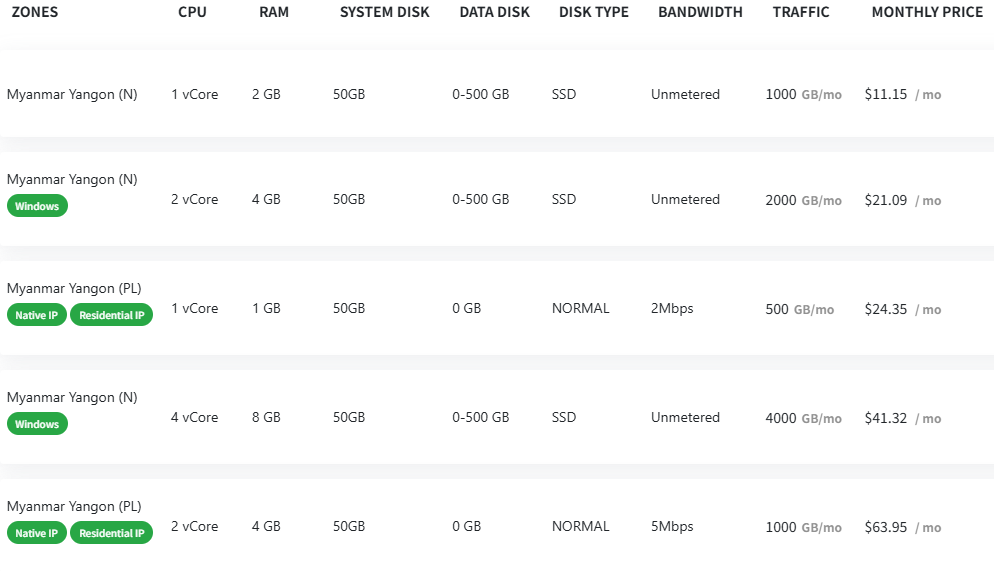Click the 2Mbps bandwidth value
This screenshot has height=571, width=994.
click(x=672, y=309)
